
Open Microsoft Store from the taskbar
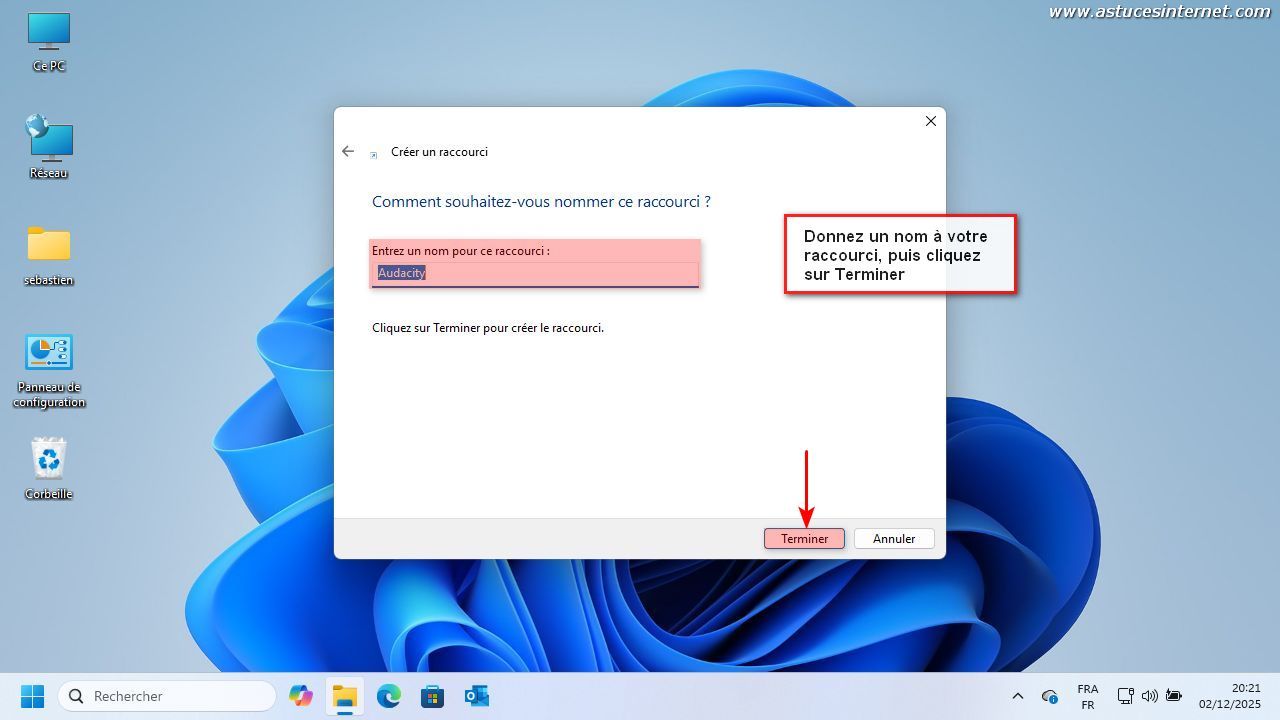[x=432, y=696]
